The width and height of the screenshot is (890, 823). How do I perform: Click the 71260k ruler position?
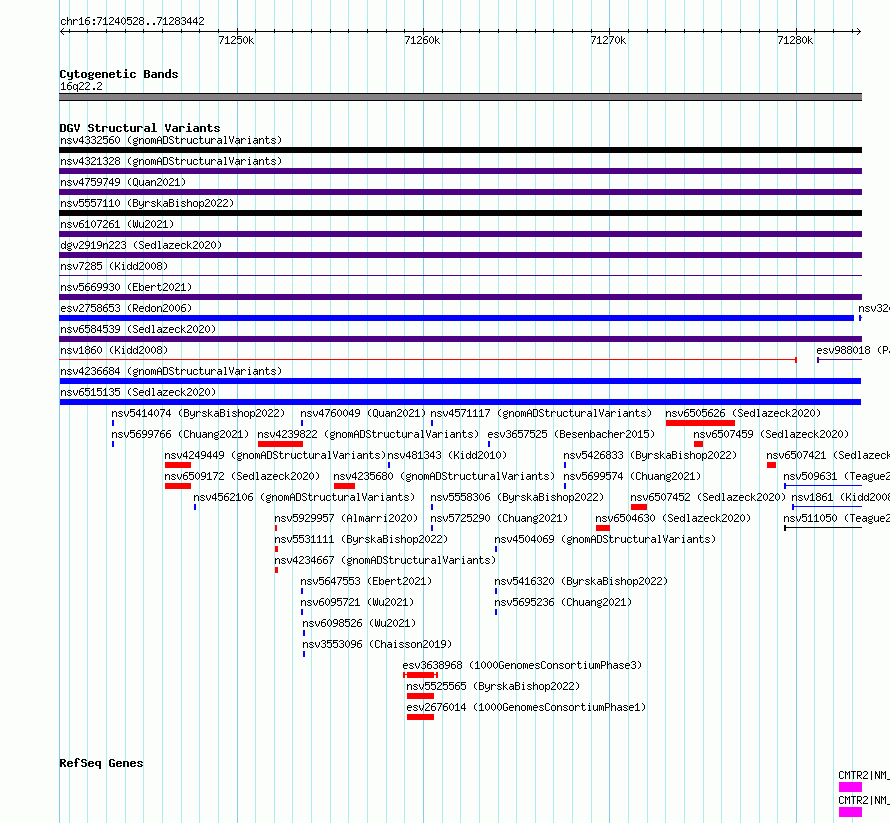[422, 40]
